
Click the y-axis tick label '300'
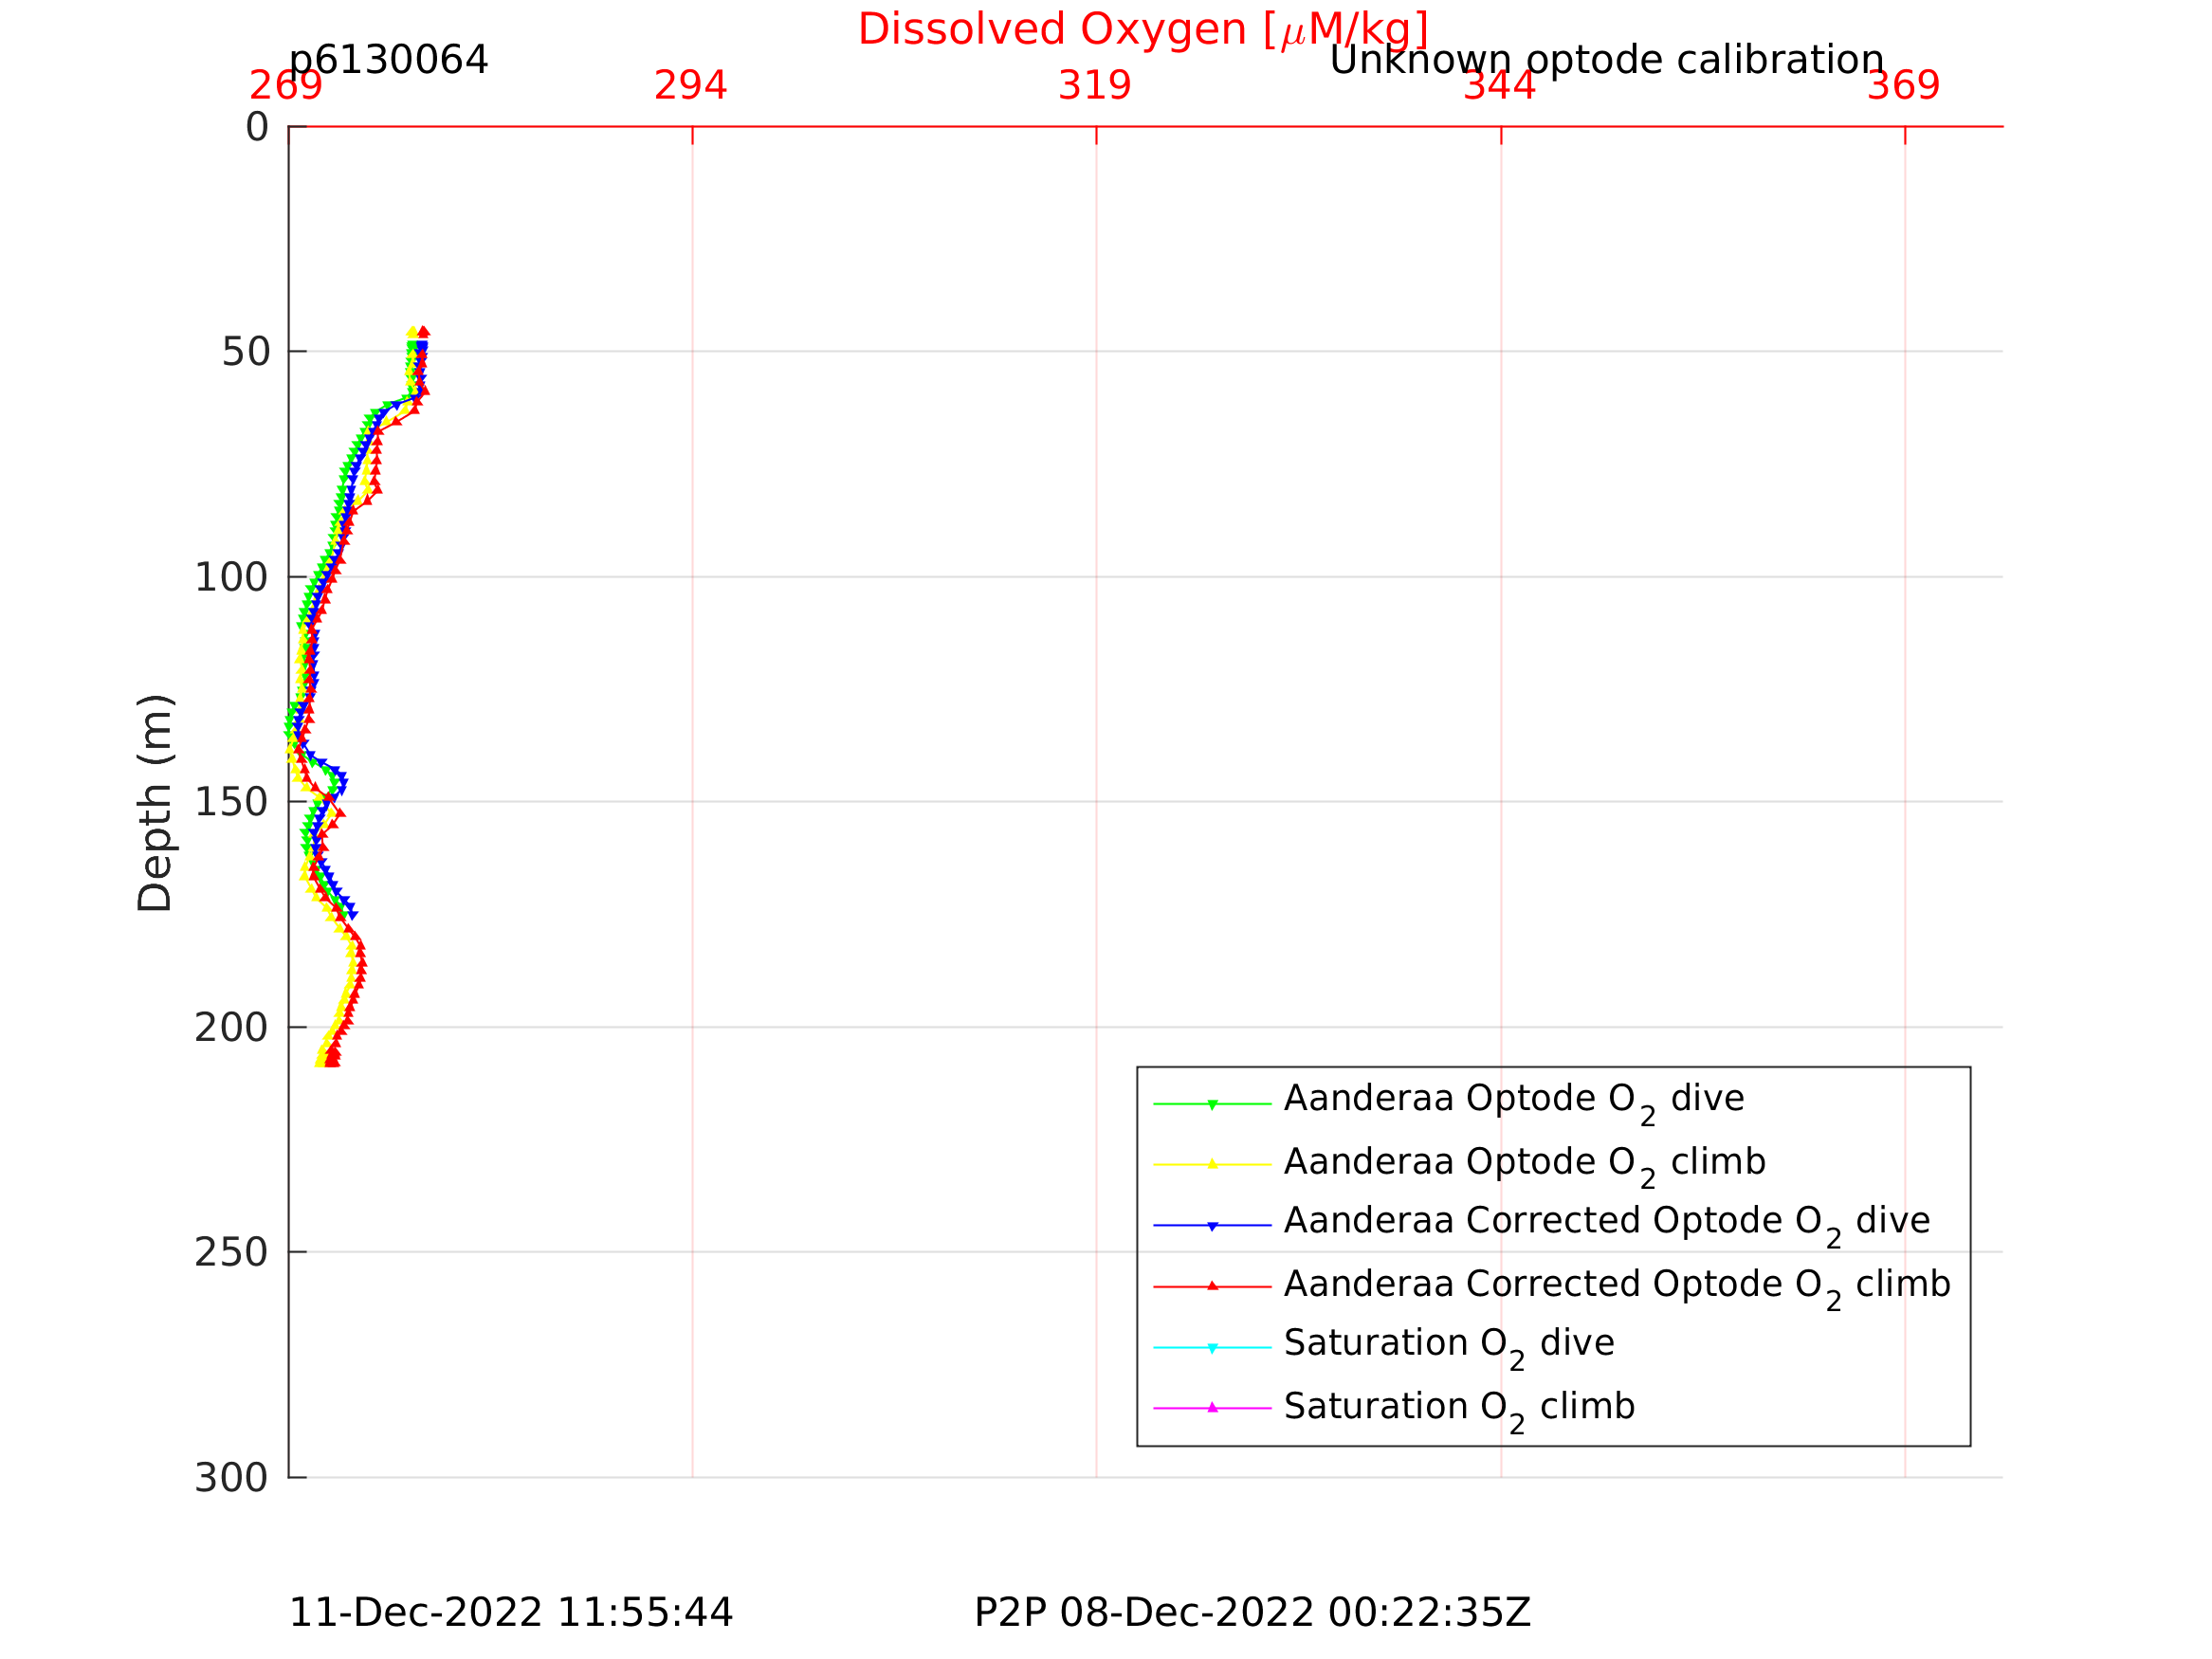(x=232, y=1478)
